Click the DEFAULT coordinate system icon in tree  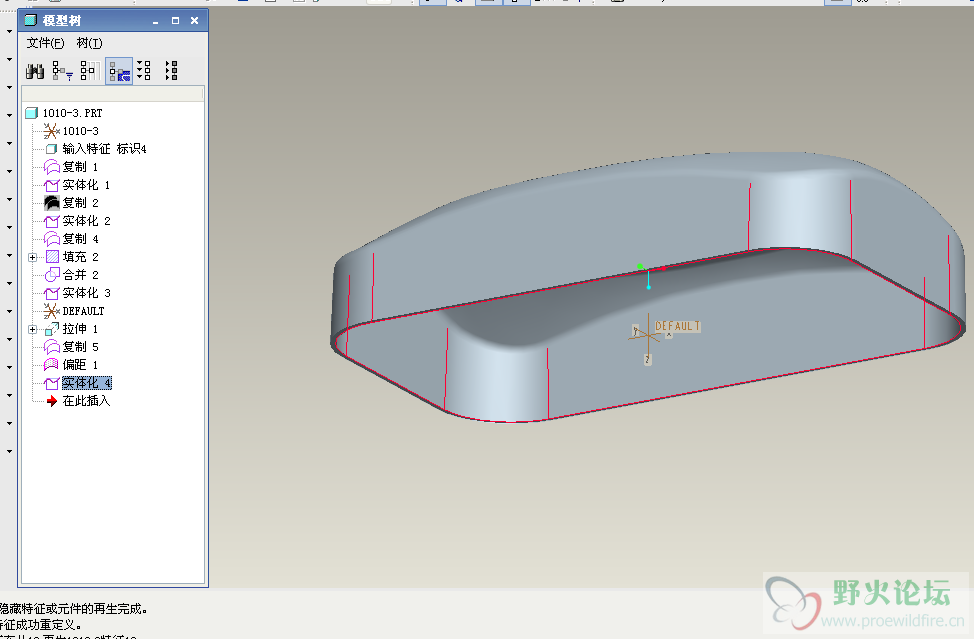coord(52,310)
